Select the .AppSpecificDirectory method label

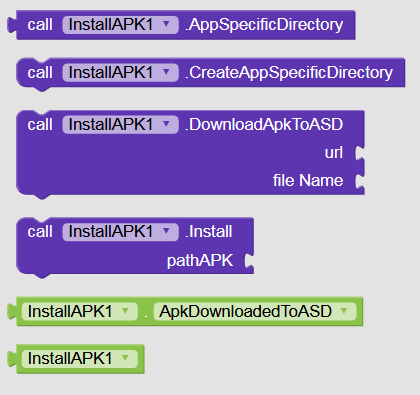[x=264, y=25]
